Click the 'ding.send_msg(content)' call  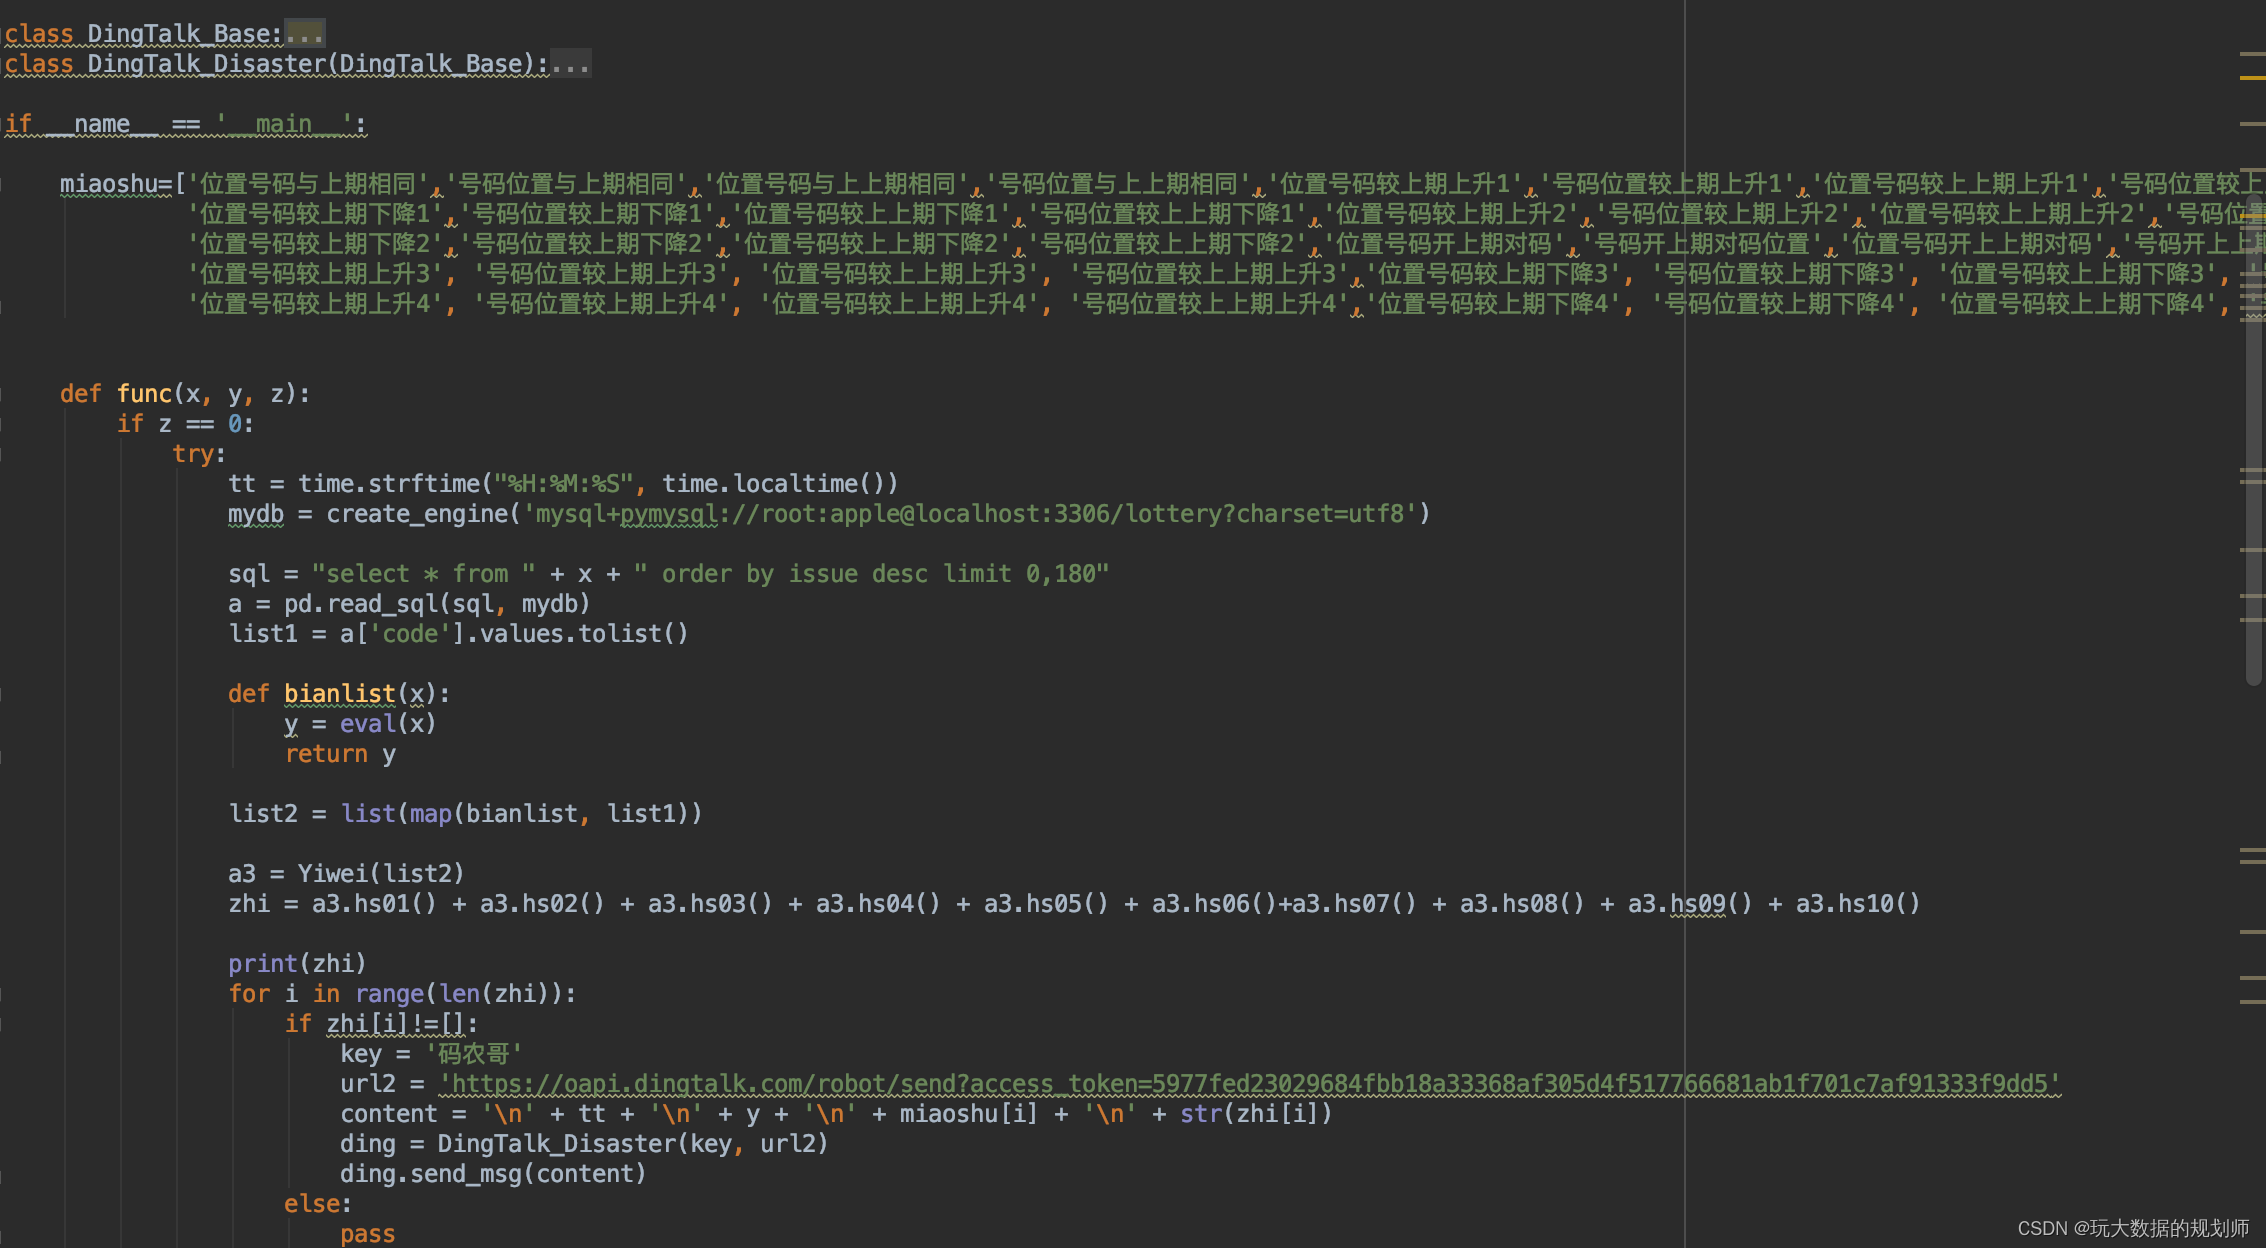493,1174
